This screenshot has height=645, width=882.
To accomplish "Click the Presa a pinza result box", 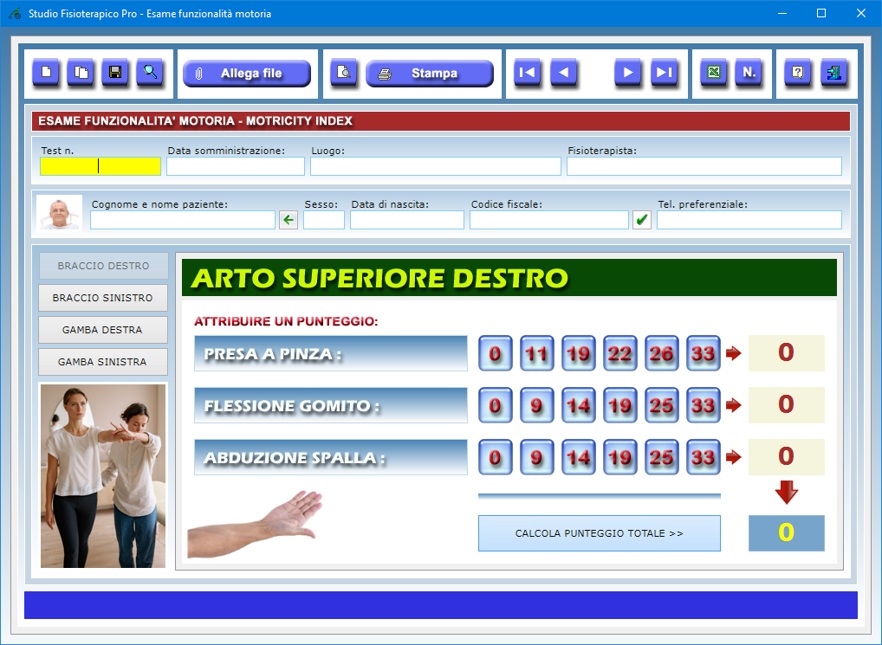I will (786, 353).
